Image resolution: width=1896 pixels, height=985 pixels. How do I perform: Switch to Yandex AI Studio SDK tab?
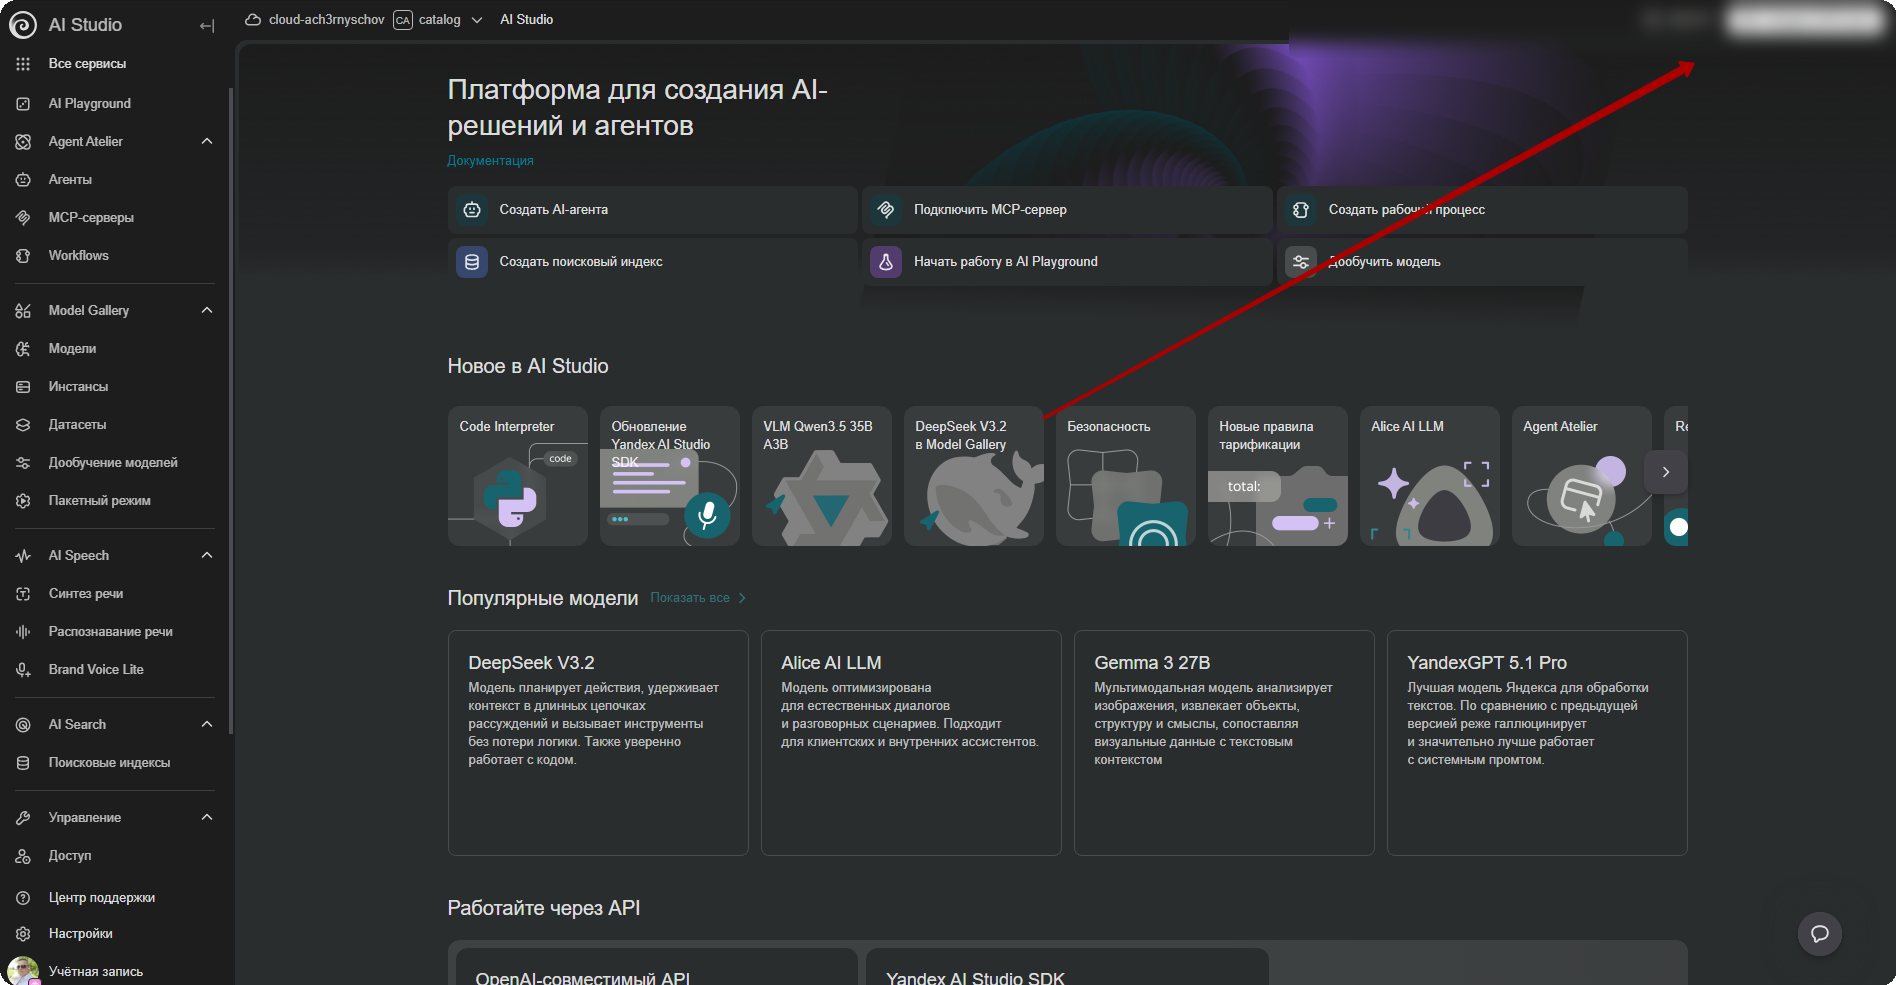(x=1067, y=967)
